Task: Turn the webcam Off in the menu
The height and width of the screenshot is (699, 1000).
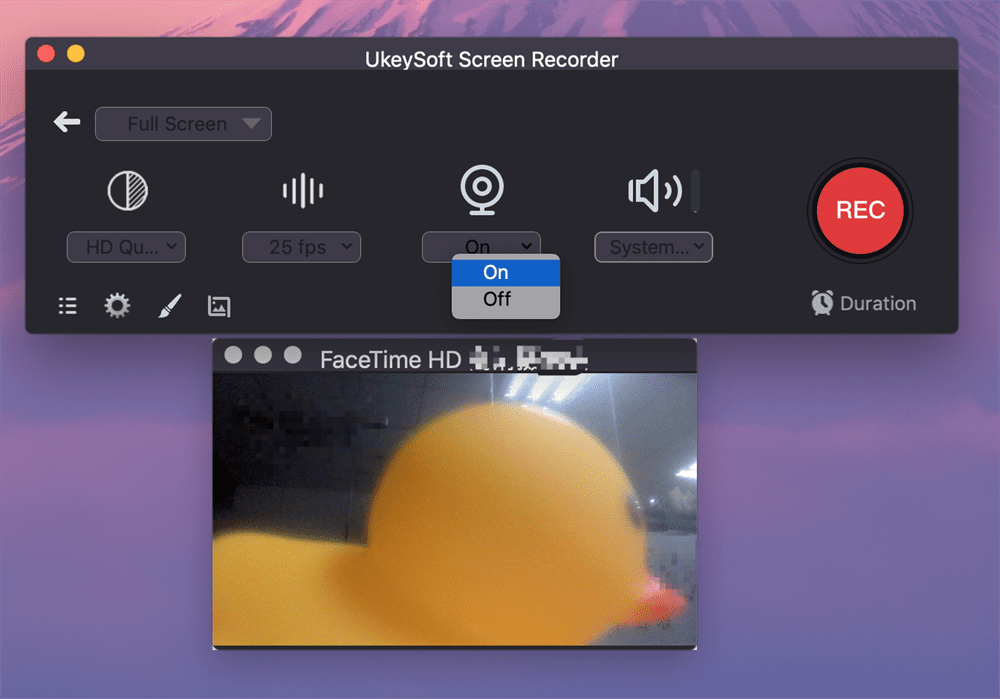Action: [495, 298]
